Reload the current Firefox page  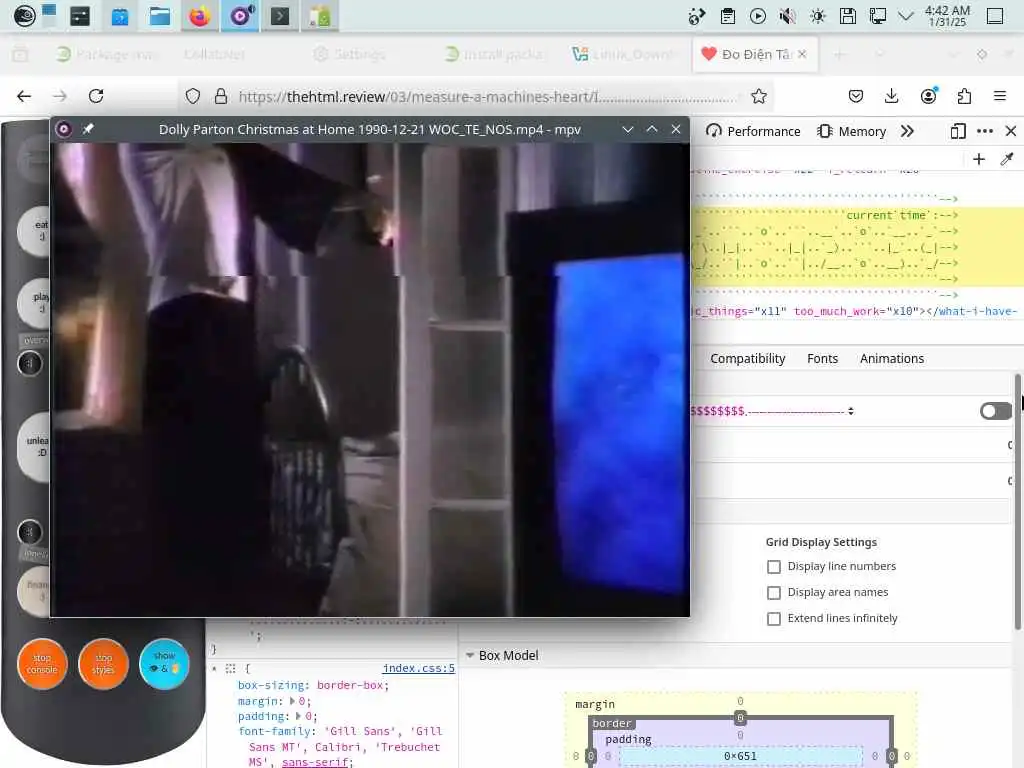[x=96, y=97]
